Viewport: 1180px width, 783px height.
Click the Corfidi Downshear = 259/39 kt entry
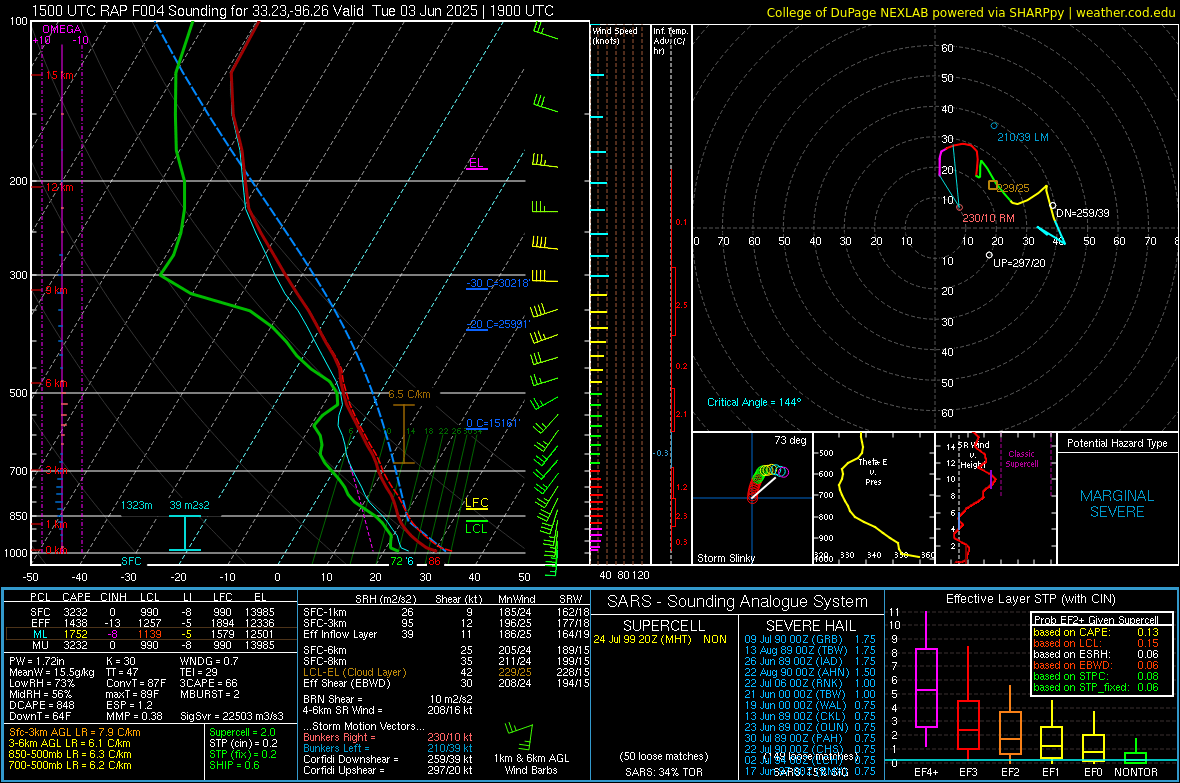pyautogui.click(x=388, y=759)
